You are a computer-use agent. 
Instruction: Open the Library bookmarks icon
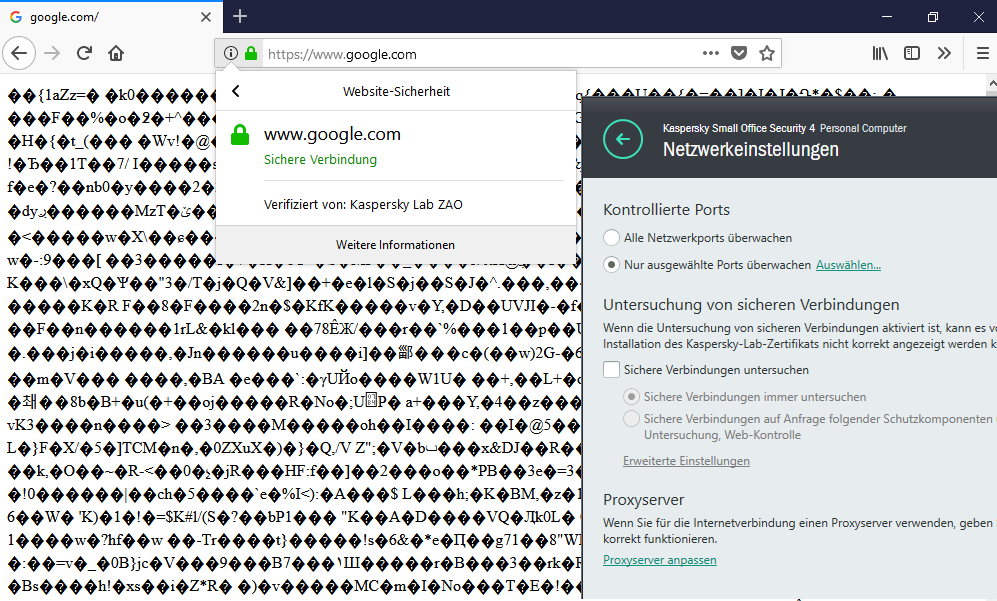(x=880, y=53)
